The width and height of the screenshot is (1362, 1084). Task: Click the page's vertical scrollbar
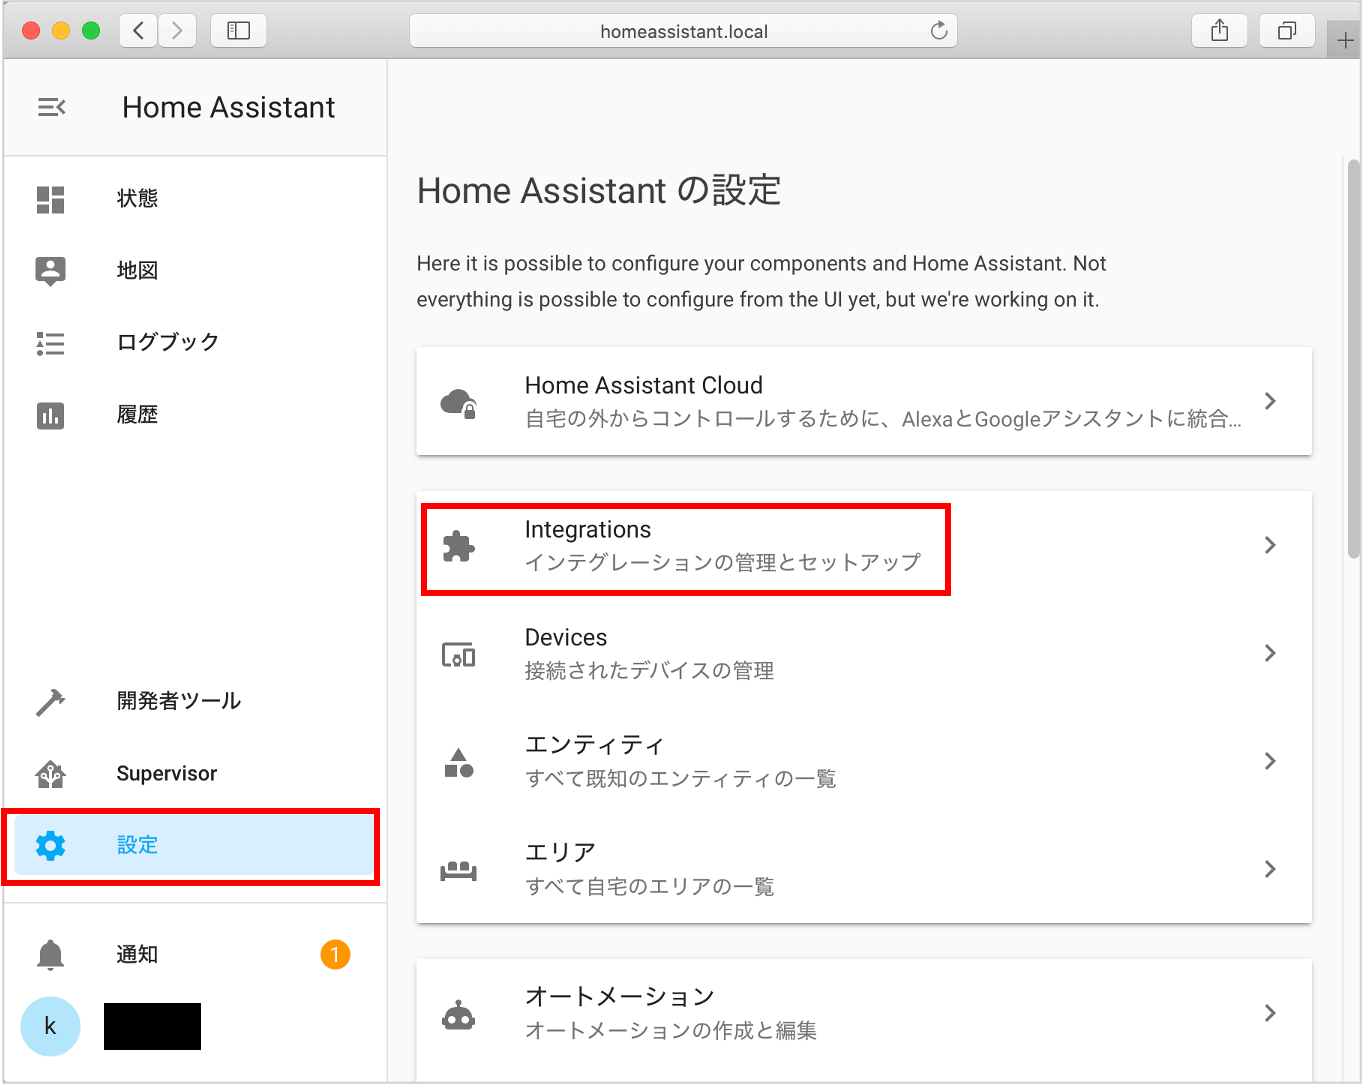point(1353,358)
